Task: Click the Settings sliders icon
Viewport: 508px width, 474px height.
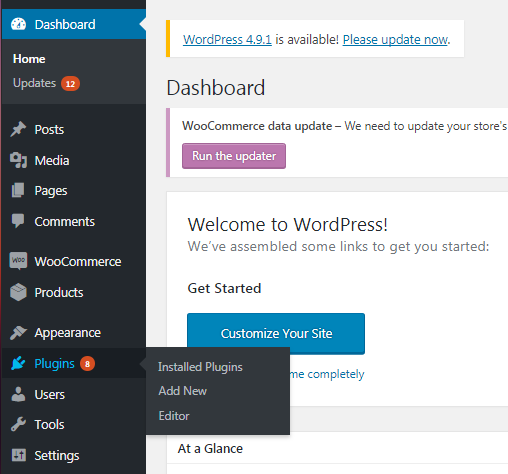Action: click(18, 455)
